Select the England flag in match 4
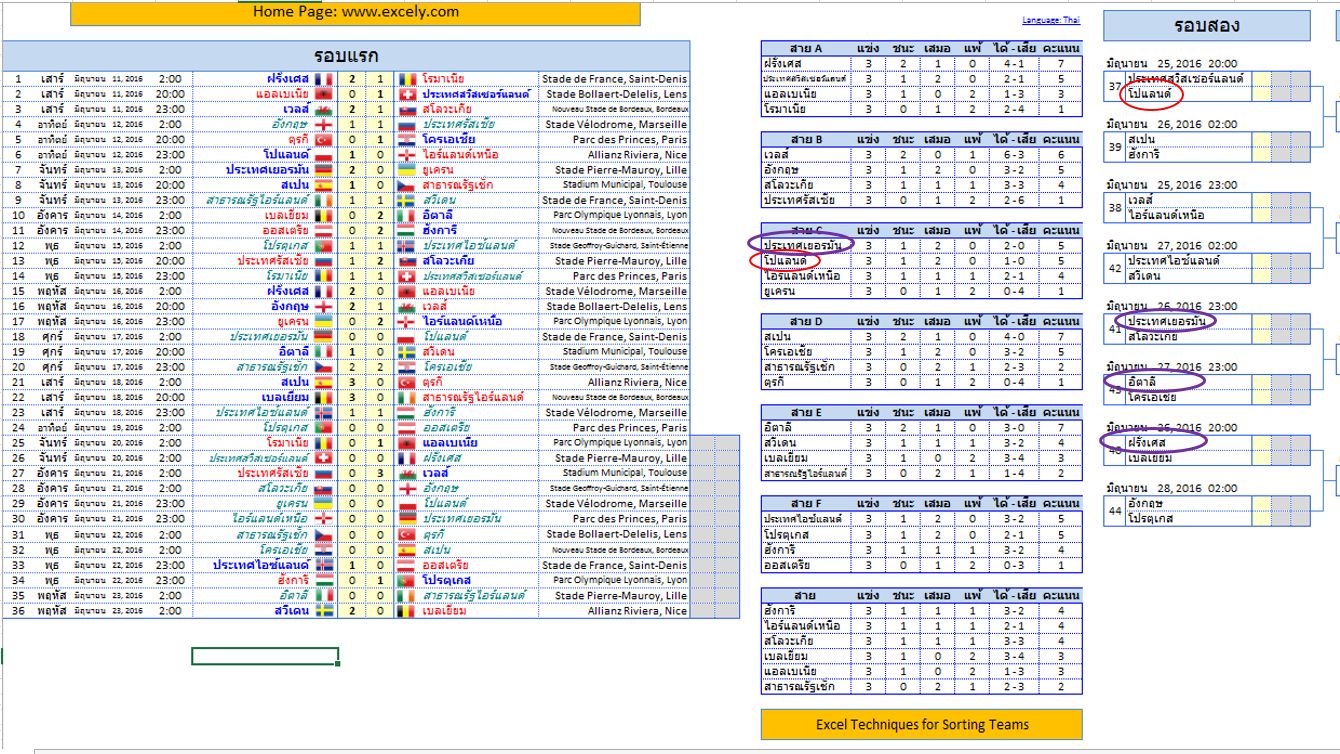This screenshot has height=754, width=1340. click(x=324, y=124)
